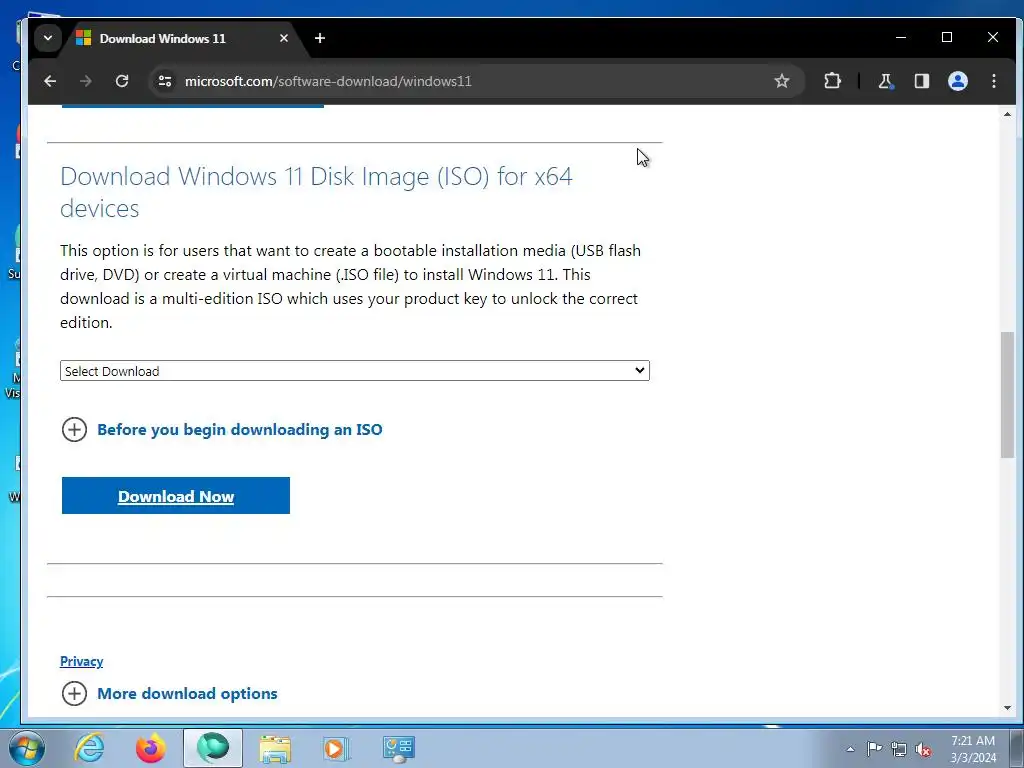The height and width of the screenshot is (768, 1024).
Task: Open Chrome three-dot menu
Action: [x=994, y=81]
